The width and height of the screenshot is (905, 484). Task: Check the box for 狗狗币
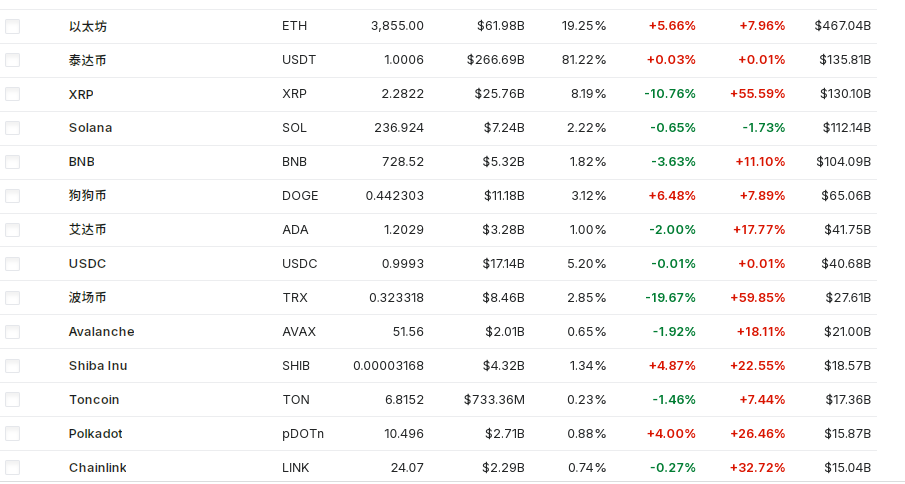click(12, 196)
